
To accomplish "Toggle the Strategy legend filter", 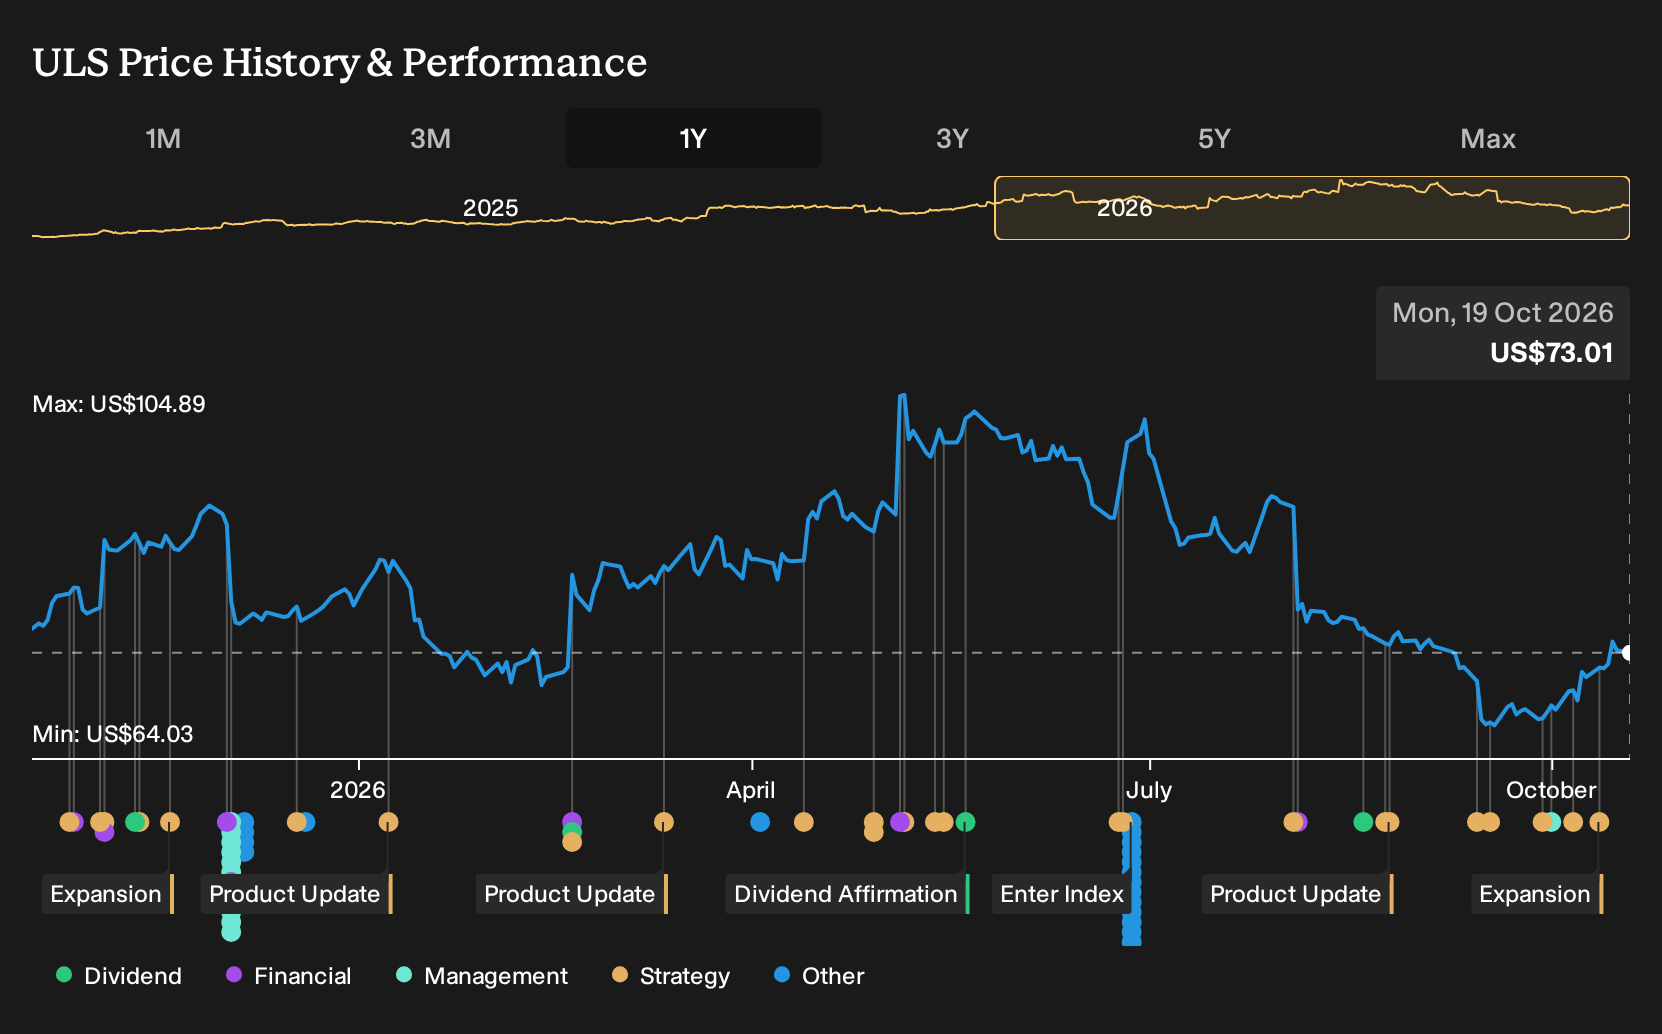I will click(x=671, y=976).
